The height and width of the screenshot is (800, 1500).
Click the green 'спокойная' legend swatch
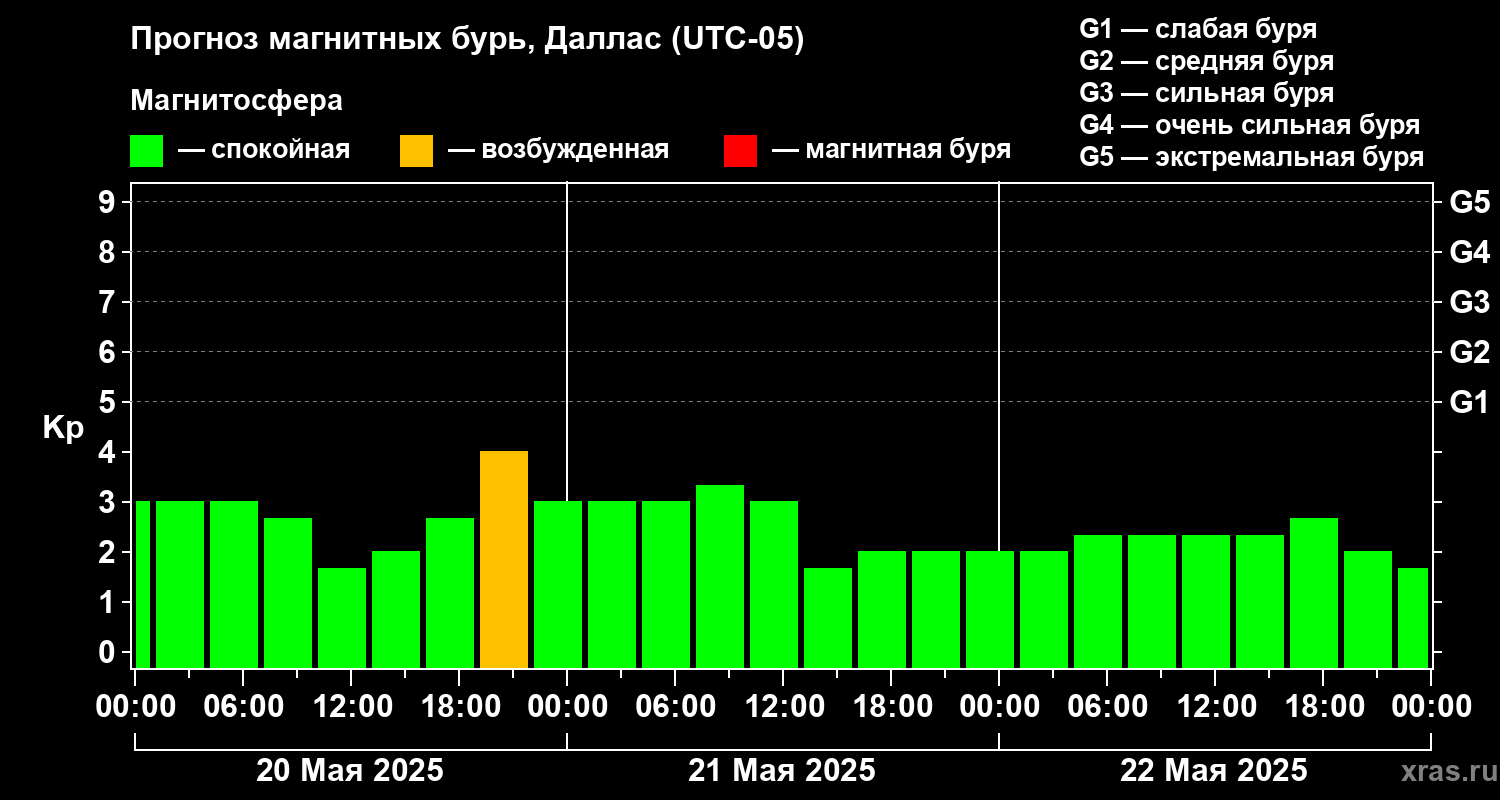146,151
